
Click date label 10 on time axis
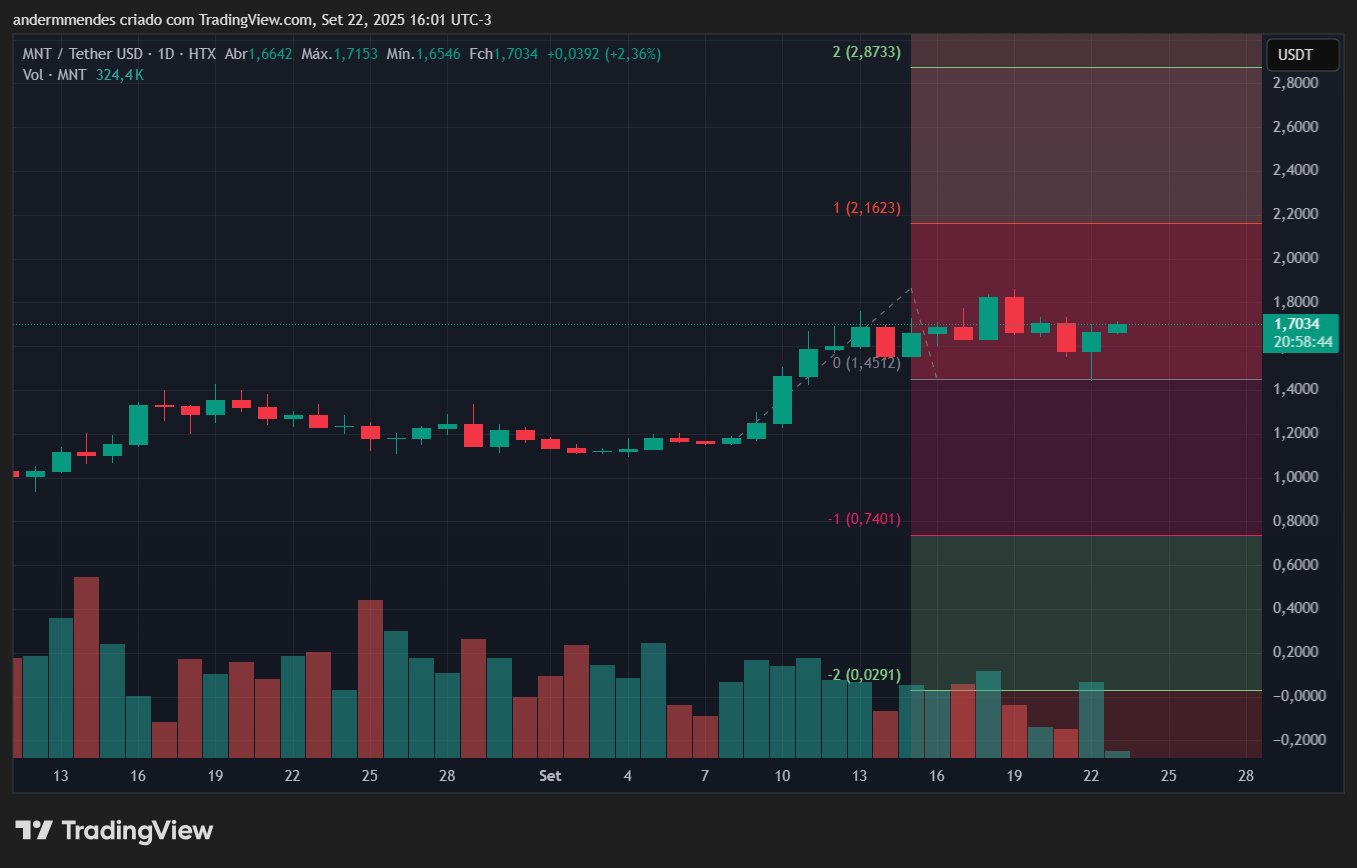click(782, 776)
